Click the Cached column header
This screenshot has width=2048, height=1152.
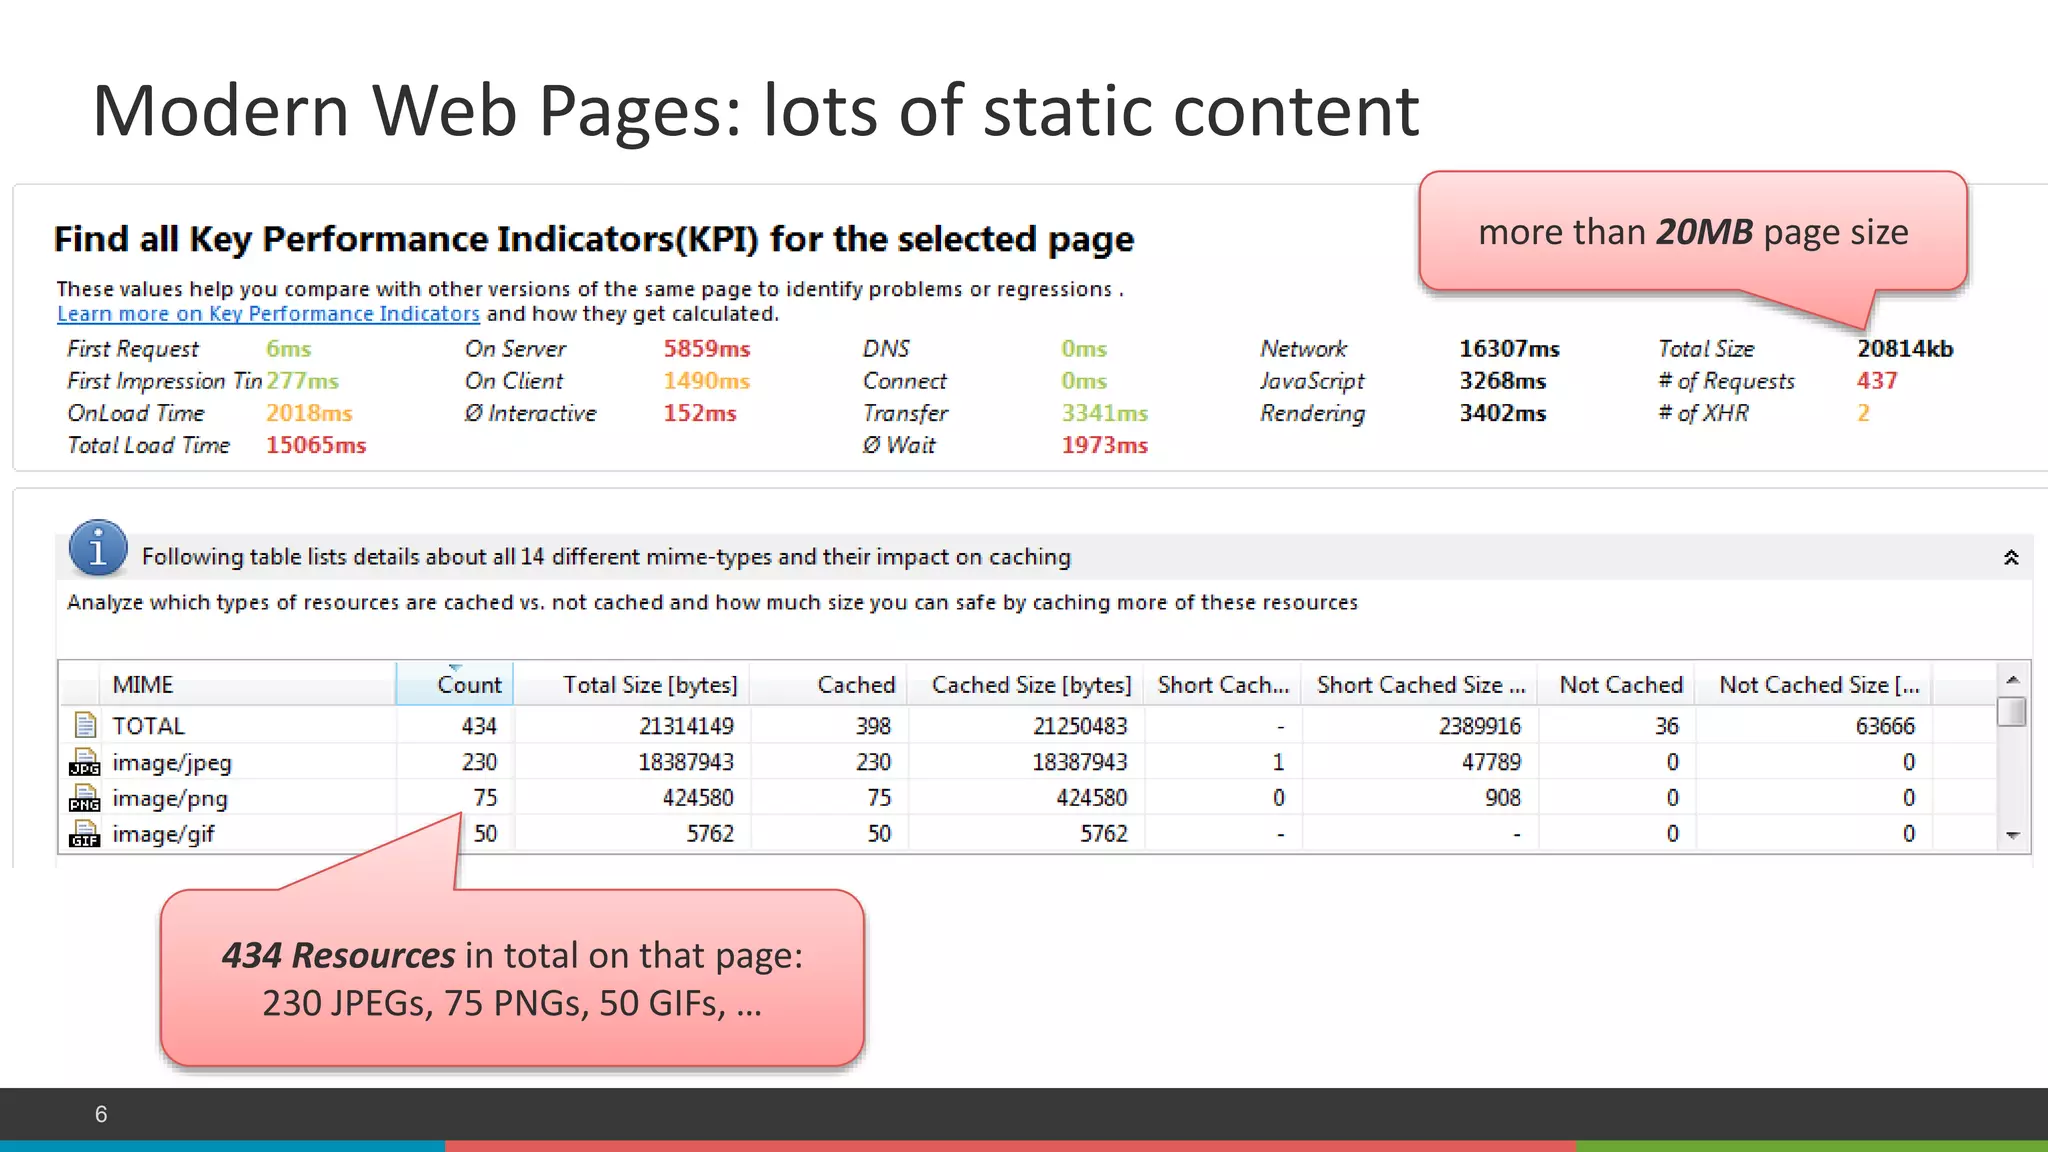click(855, 685)
